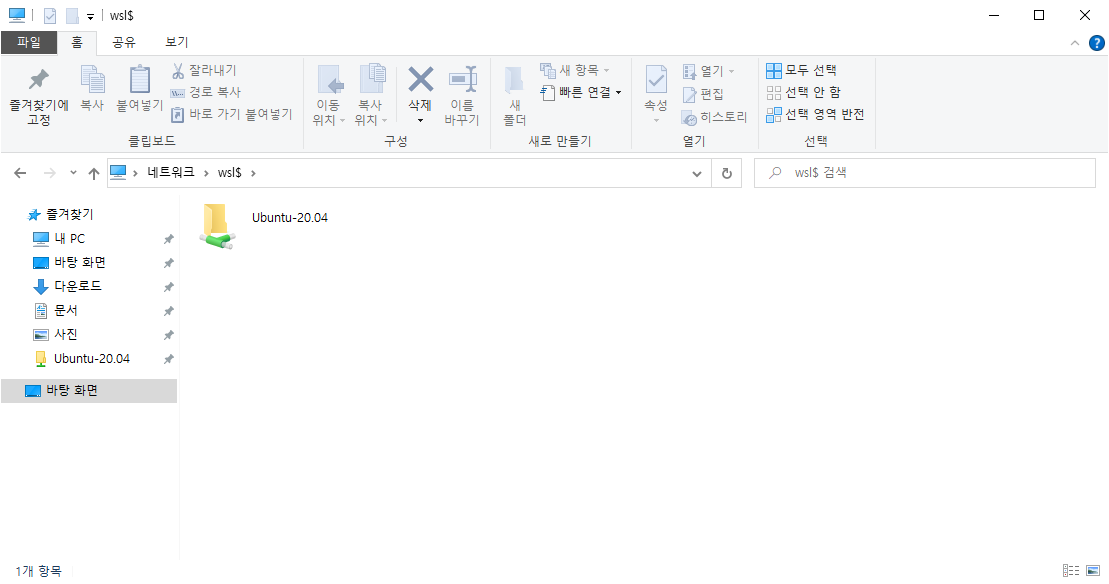The width and height of the screenshot is (1109, 584).
Task: Click the wsl$ 검색 search box
Action: [x=924, y=173]
